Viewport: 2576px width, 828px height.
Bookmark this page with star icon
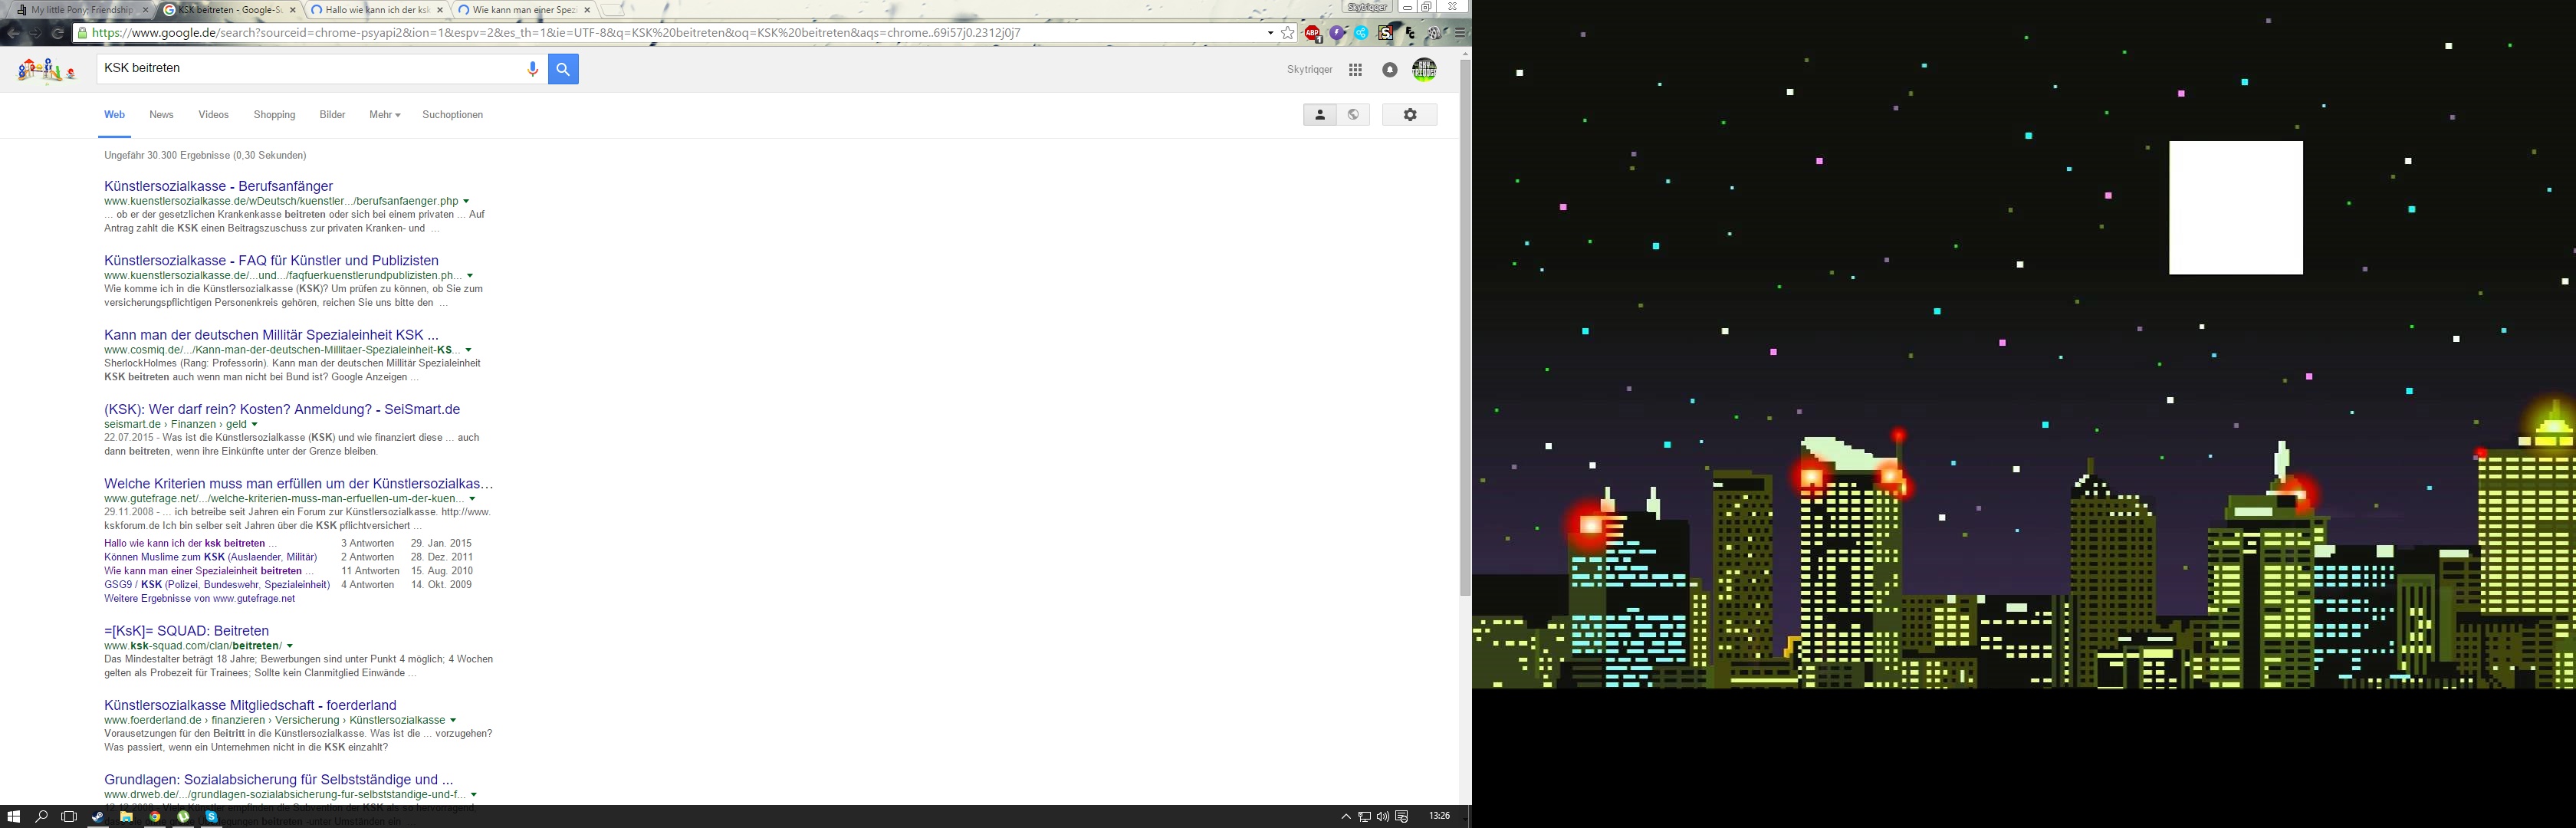click(1288, 33)
